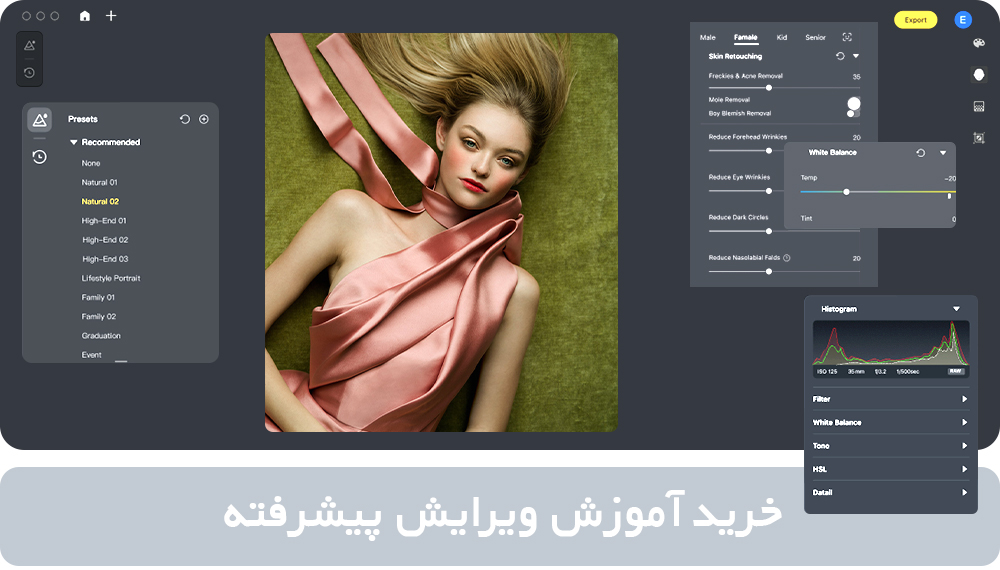Screen dimensions: 1000x570
Task: Open history icon in top-left mini toolbar
Action: 29,73
